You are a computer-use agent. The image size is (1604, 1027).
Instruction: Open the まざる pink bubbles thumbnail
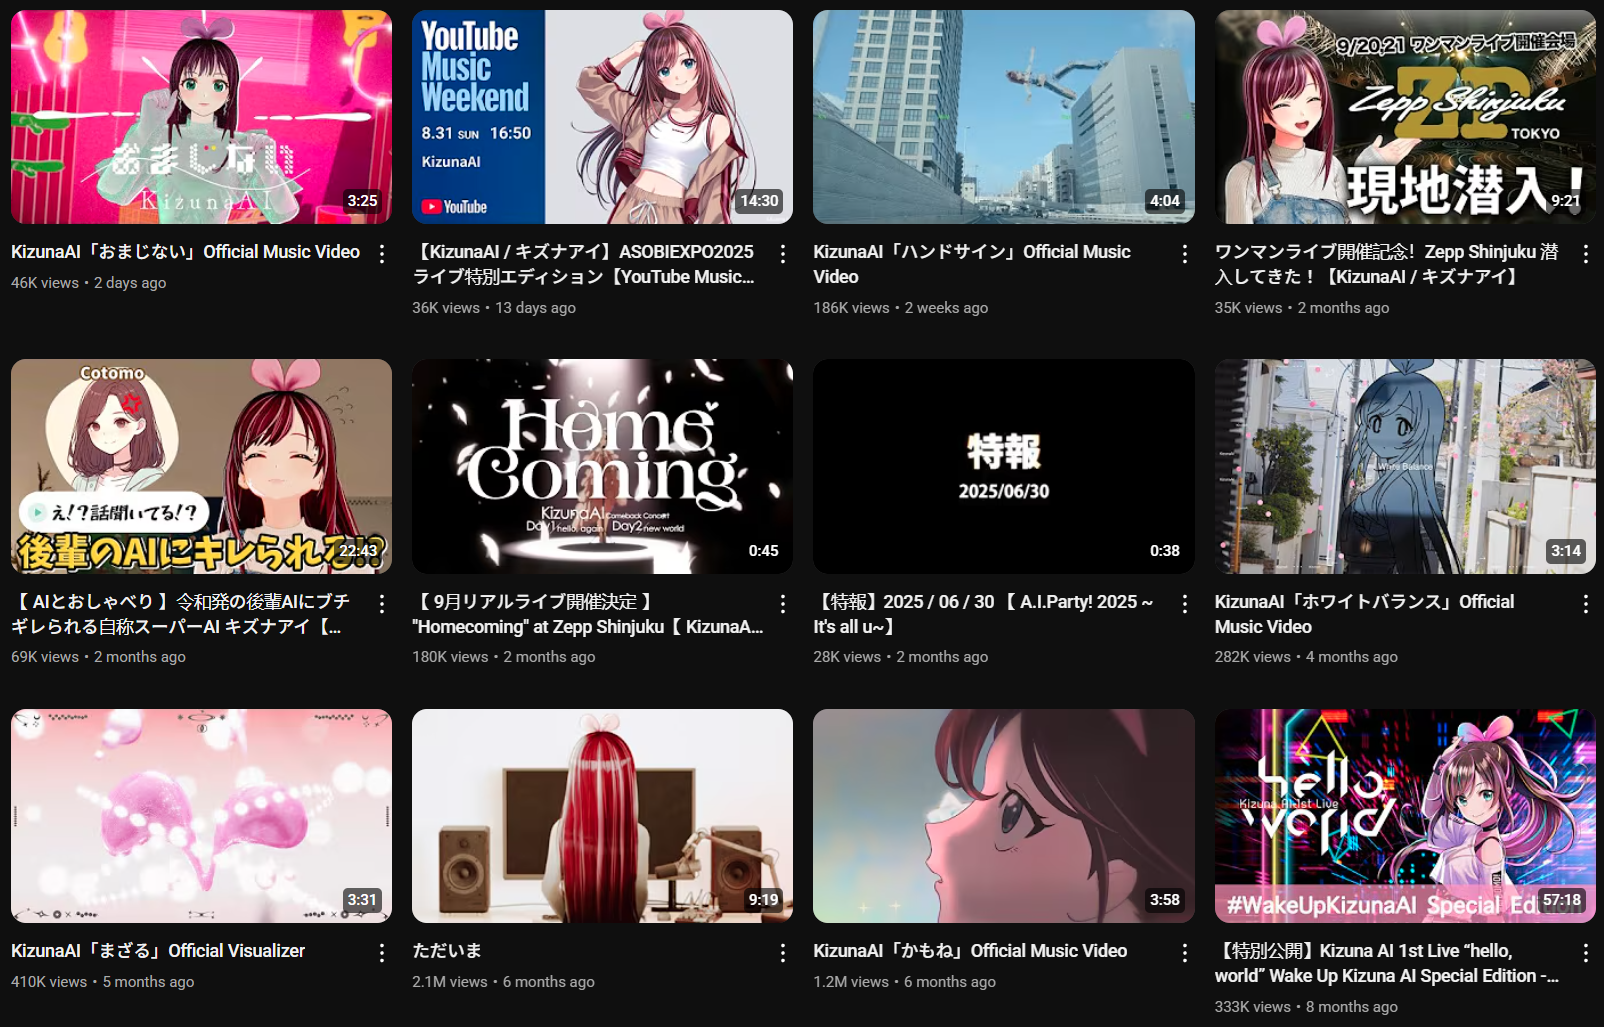coord(201,816)
